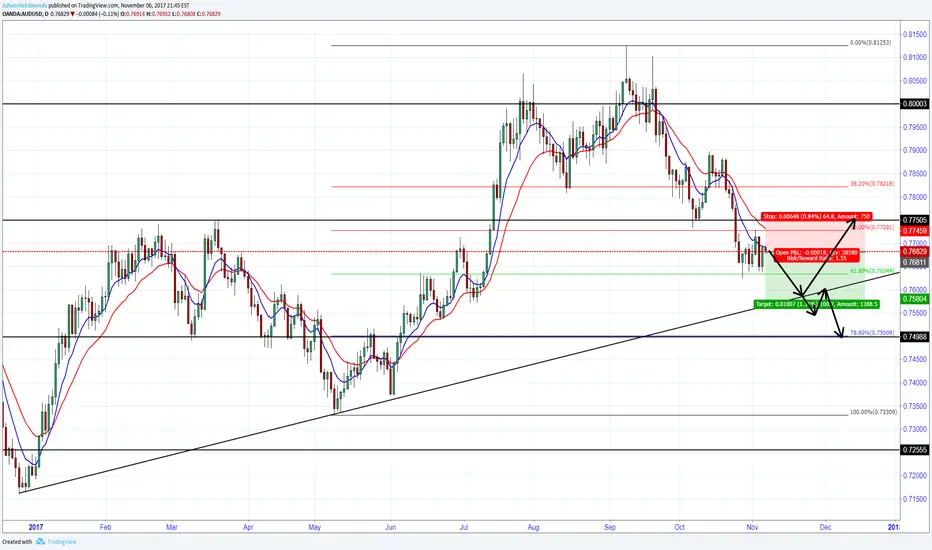Click the Feb label on time axis
The width and height of the screenshot is (932, 550).
pos(106,527)
